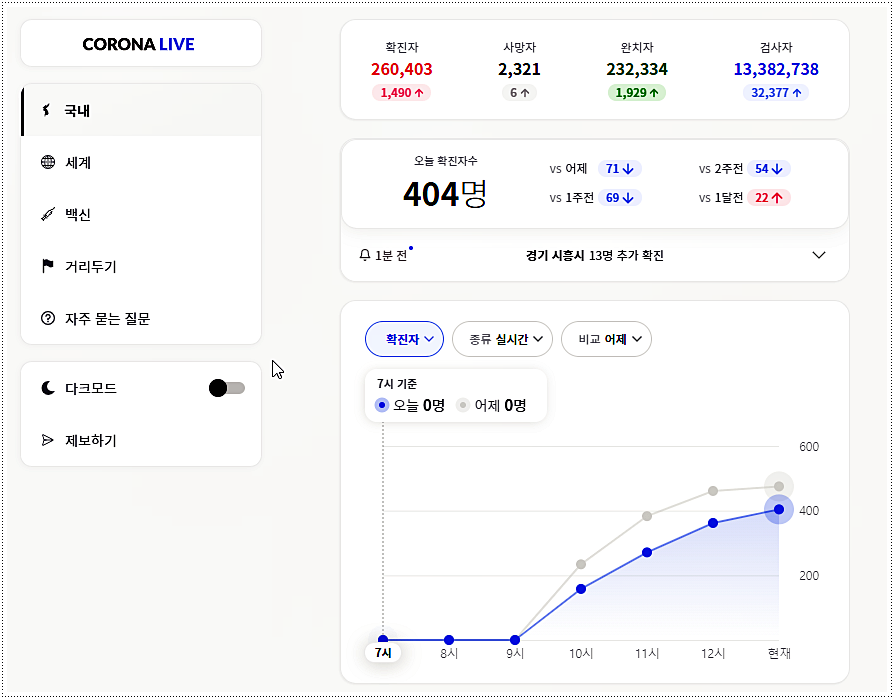This screenshot has height=699, width=894.
Task: Click the paper plane icon beside 제보하기
Action: pyautogui.click(x=48, y=440)
